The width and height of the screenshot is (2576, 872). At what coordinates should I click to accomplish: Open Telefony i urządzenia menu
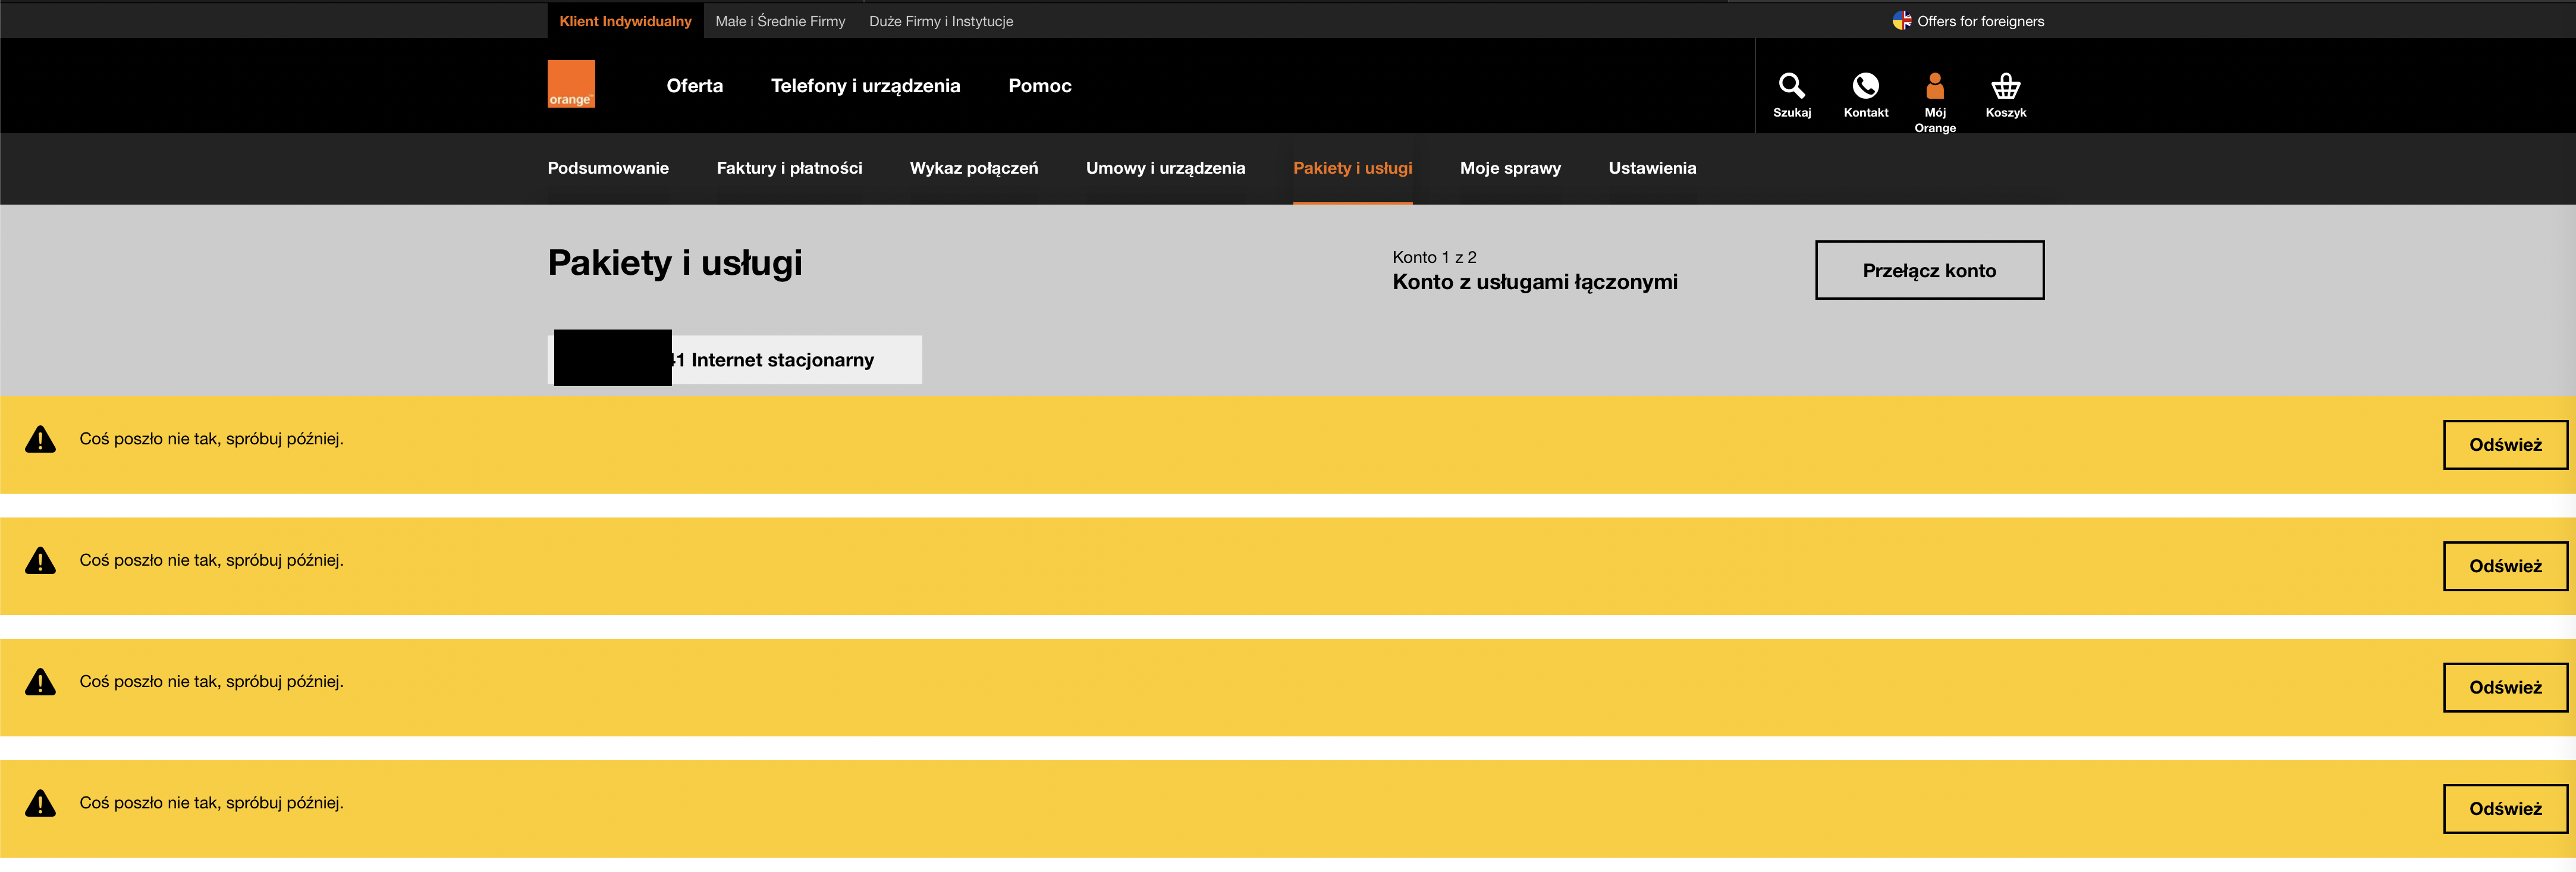tap(866, 86)
